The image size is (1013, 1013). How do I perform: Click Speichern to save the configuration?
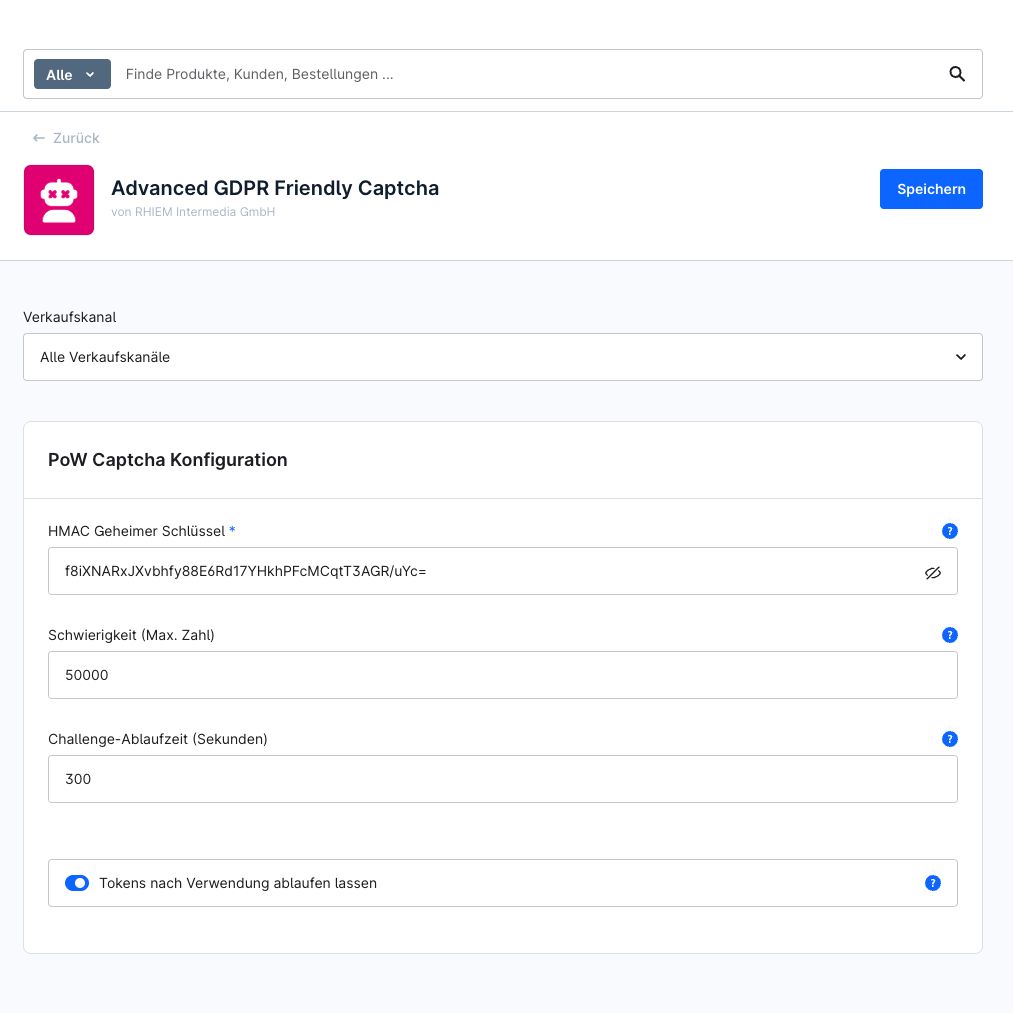tap(931, 189)
